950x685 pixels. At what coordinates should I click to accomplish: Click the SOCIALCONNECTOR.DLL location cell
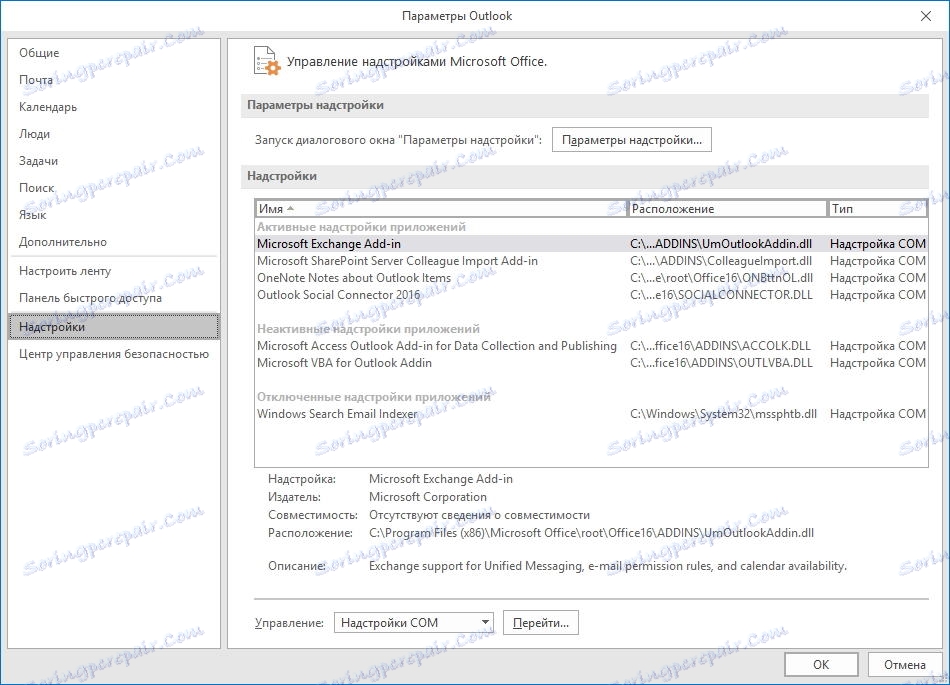[x=722, y=295]
